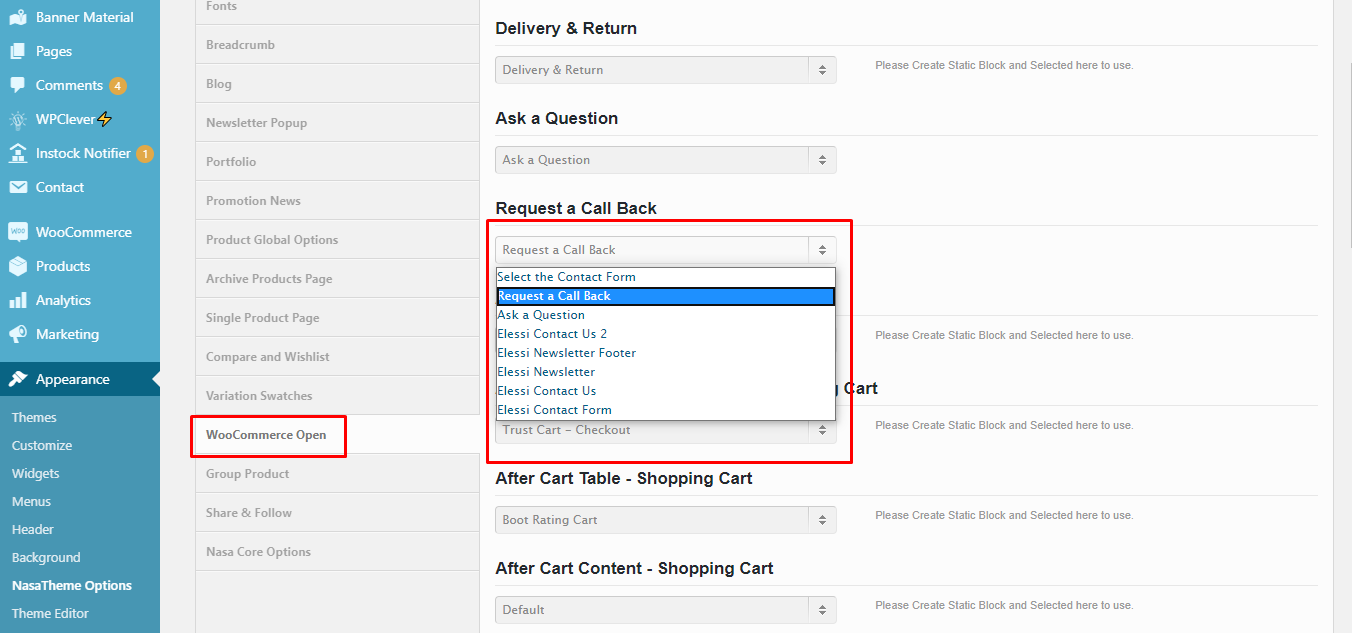
Task: Click the Instock Notifier icon
Action: tap(18, 153)
